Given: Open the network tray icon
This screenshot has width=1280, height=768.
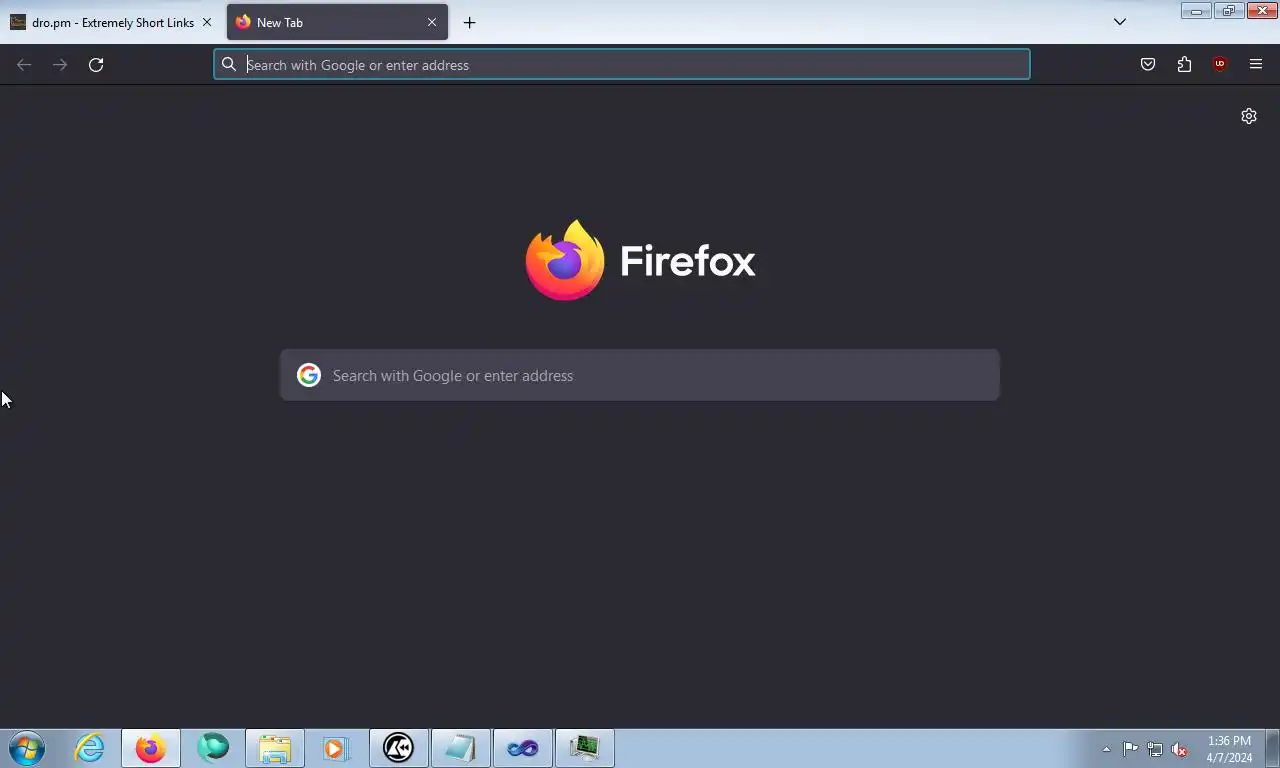Looking at the screenshot, I should [1155, 749].
